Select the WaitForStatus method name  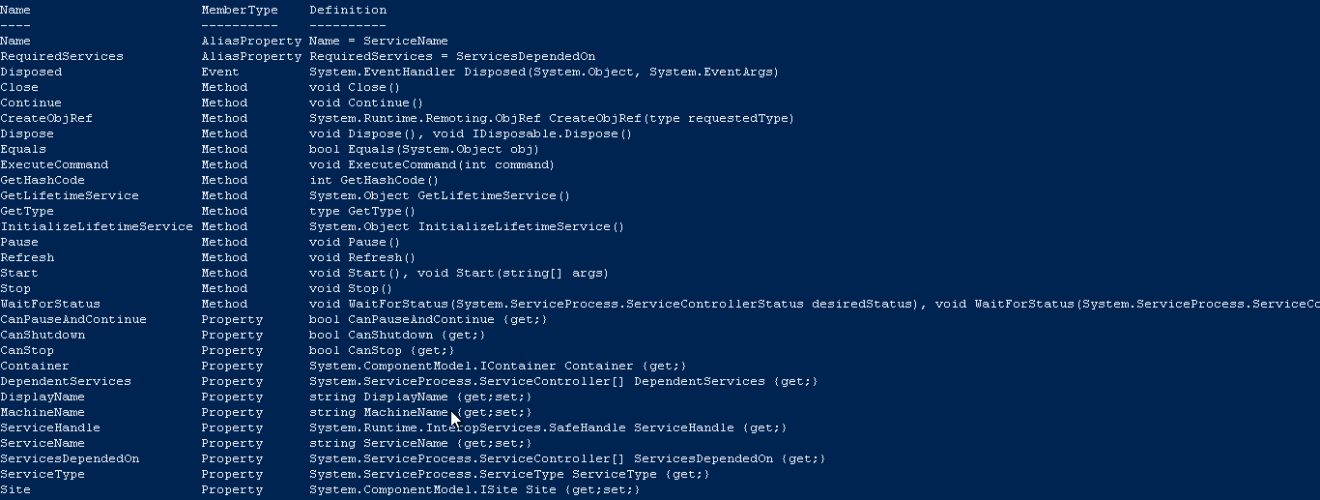(50, 304)
